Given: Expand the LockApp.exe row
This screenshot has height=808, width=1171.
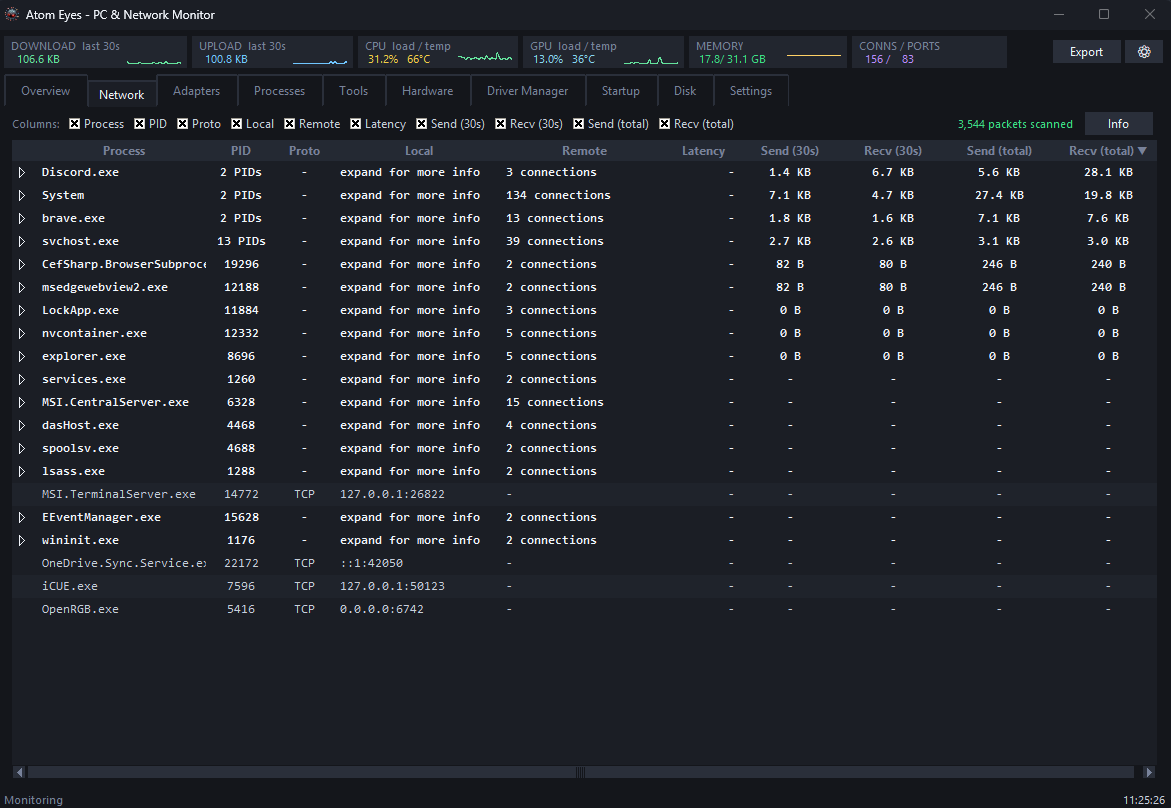Looking at the screenshot, I should [x=22, y=311].
